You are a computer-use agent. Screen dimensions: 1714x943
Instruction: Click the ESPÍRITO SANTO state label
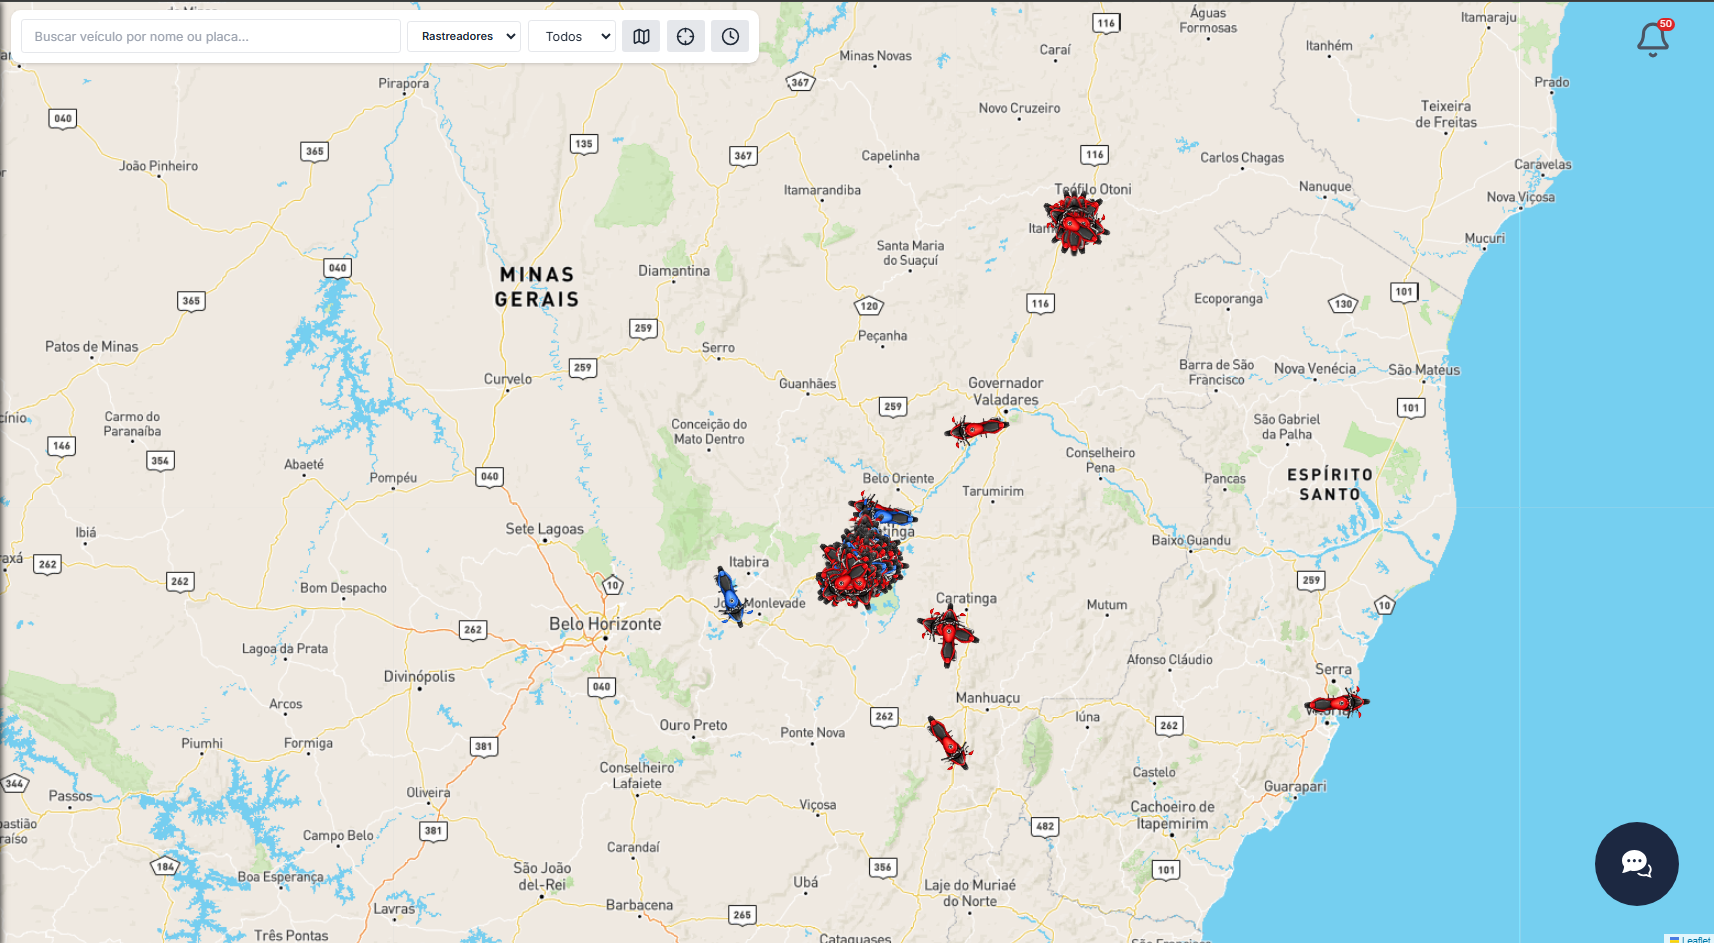[x=1330, y=484]
